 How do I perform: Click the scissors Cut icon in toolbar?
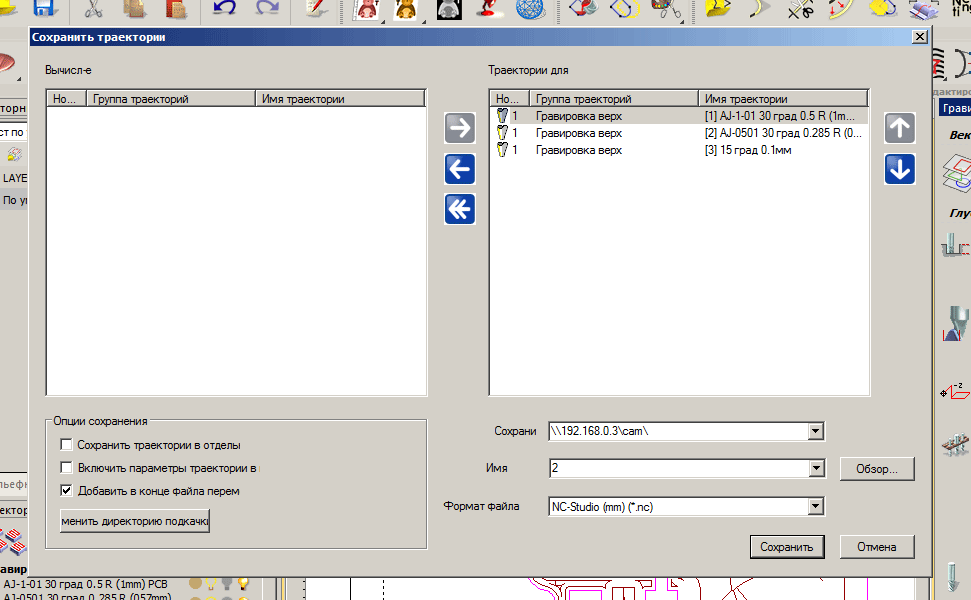[x=94, y=9]
